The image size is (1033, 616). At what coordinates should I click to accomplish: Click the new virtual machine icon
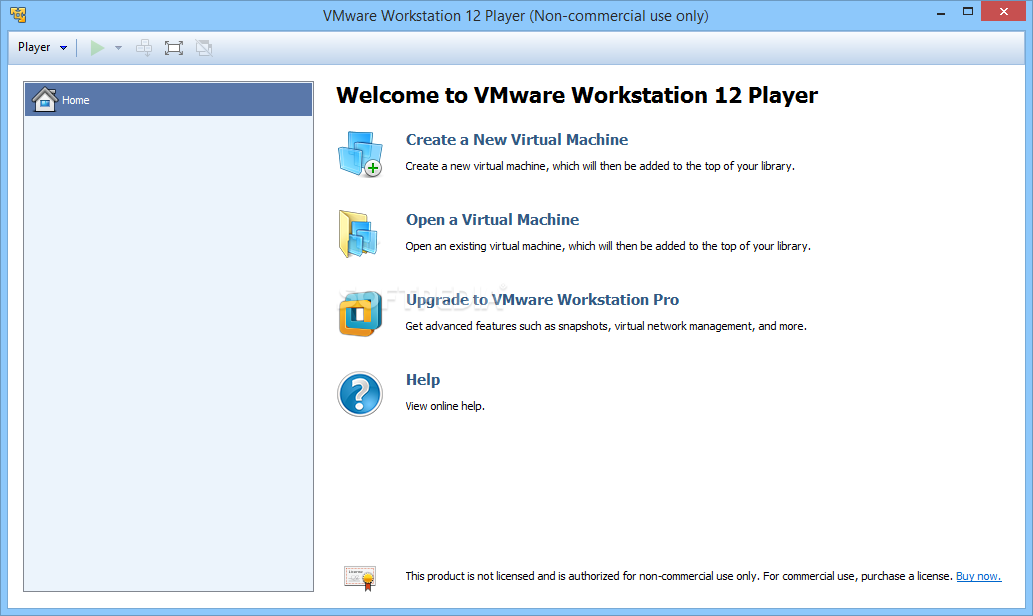click(360, 154)
